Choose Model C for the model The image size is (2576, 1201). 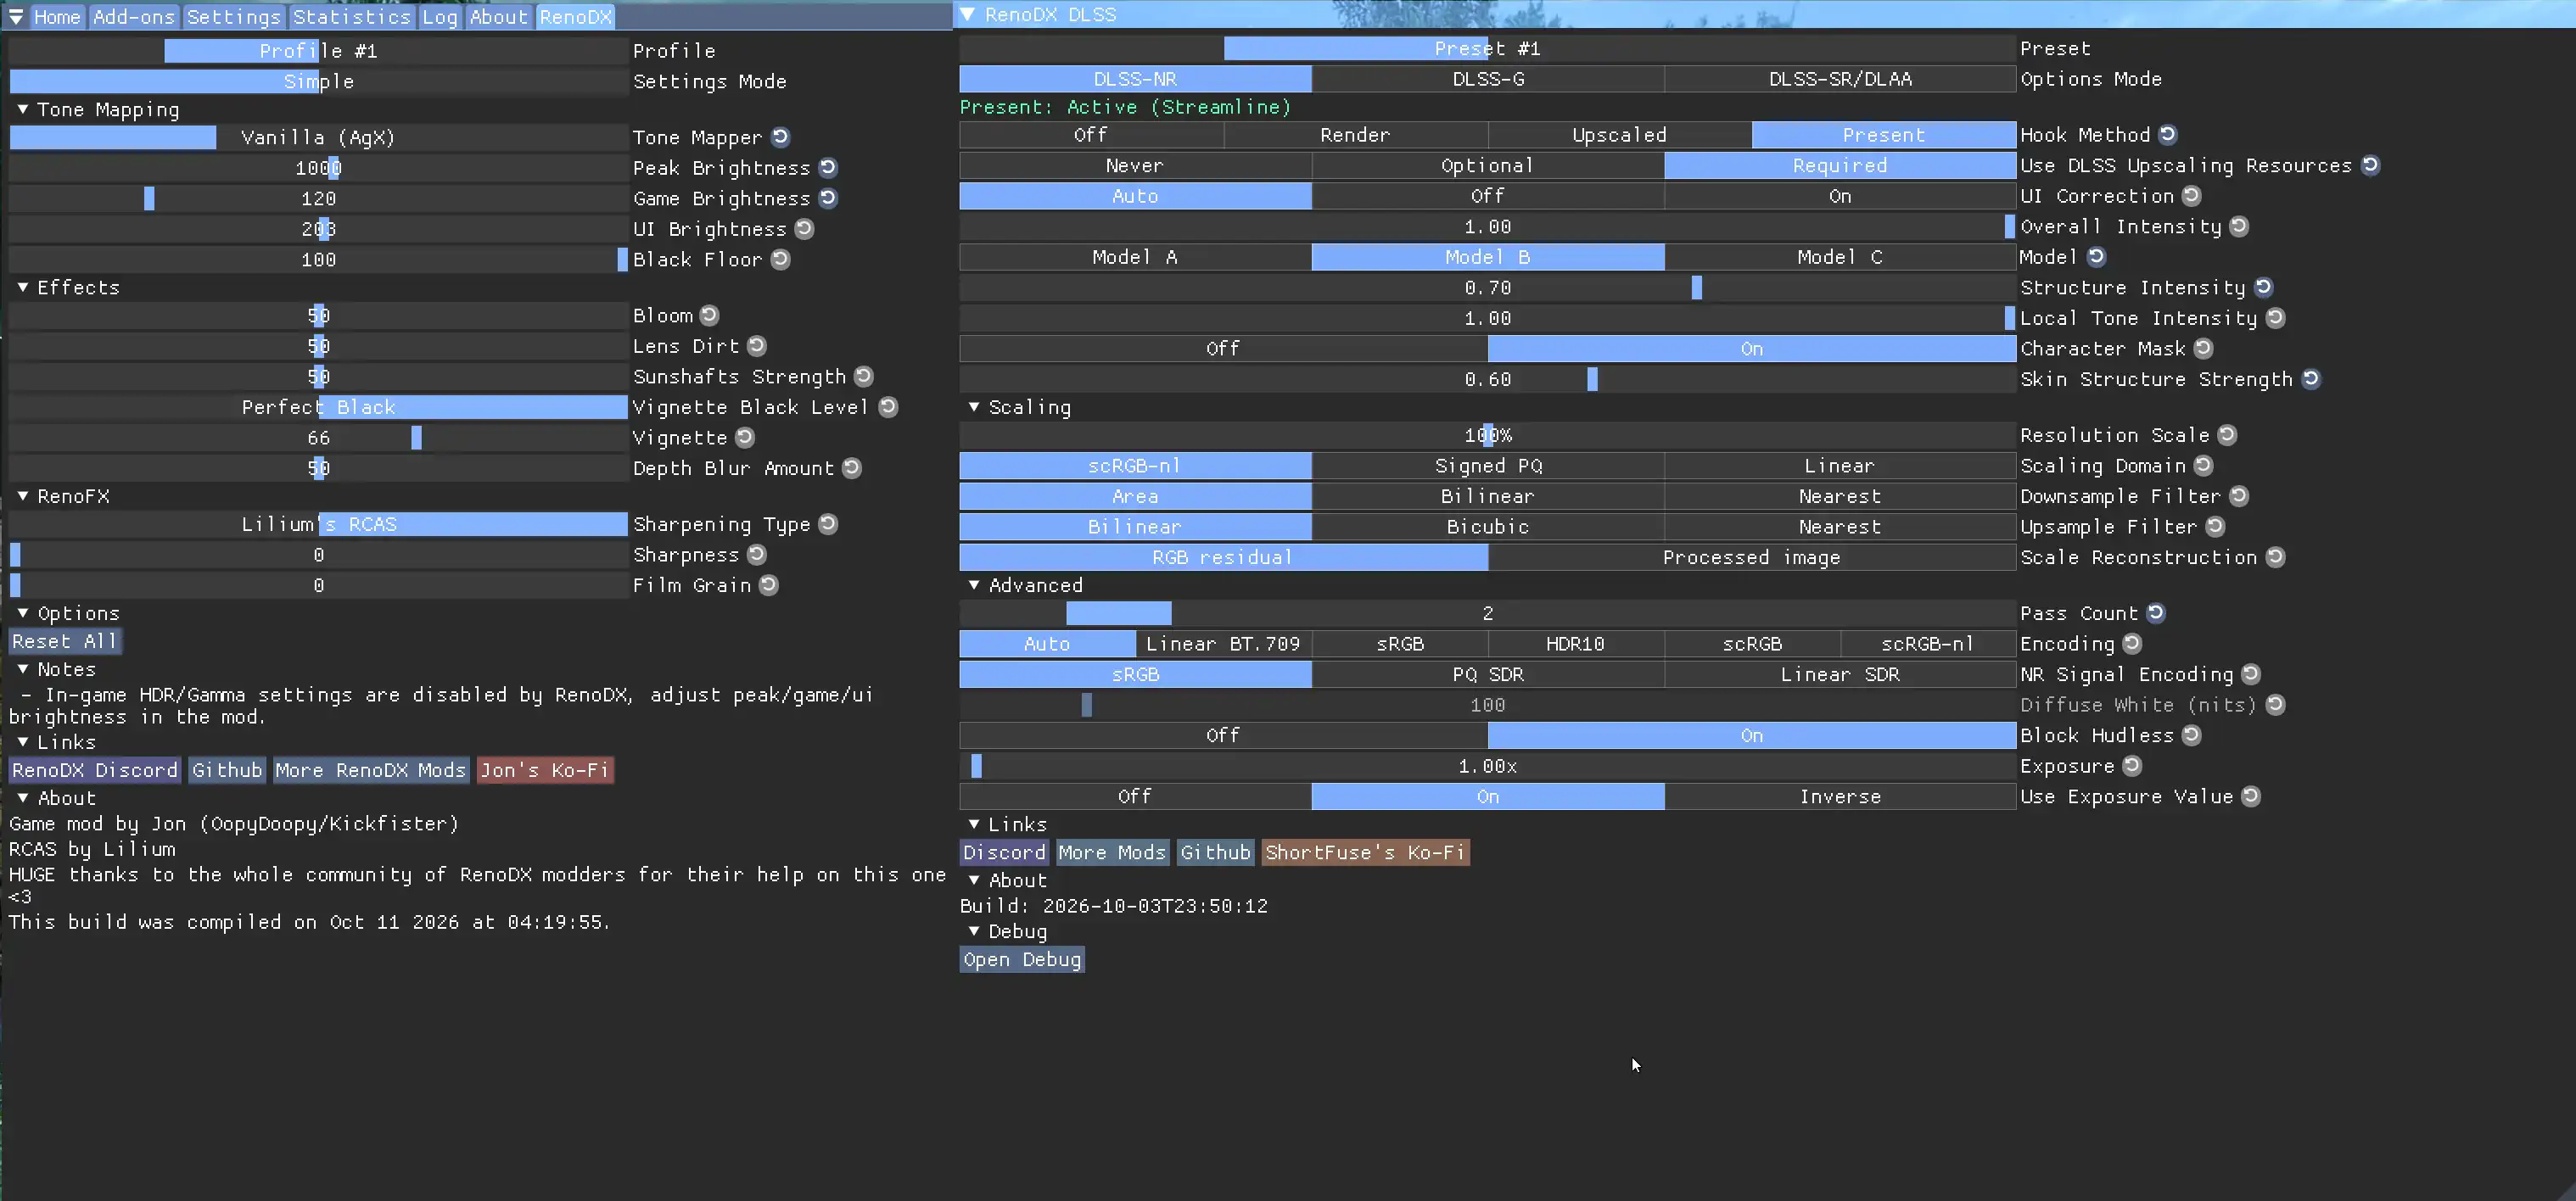[1840, 257]
